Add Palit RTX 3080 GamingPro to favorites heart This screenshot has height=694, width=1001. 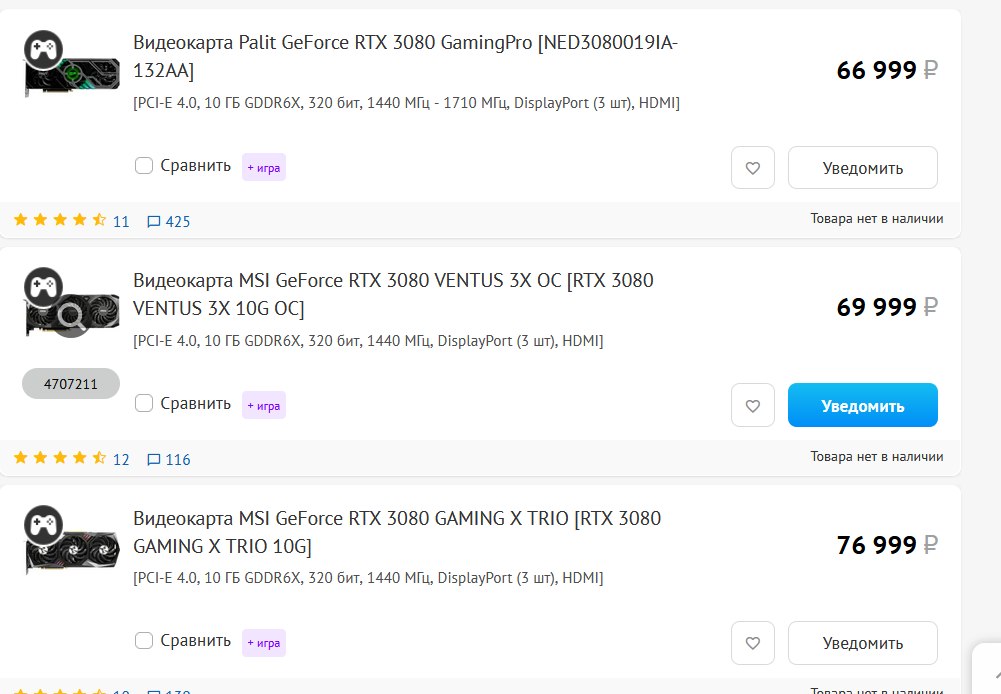753,168
